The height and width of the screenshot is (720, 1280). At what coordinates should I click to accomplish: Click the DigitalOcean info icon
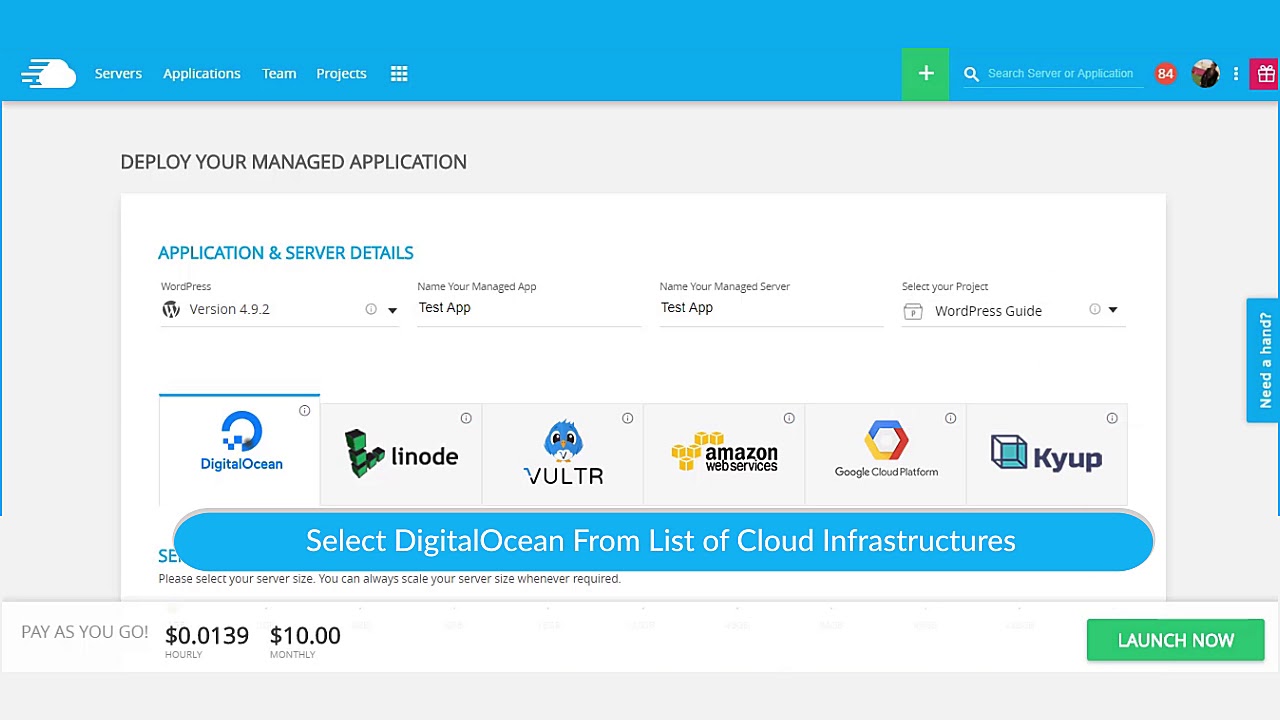pyautogui.click(x=304, y=410)
